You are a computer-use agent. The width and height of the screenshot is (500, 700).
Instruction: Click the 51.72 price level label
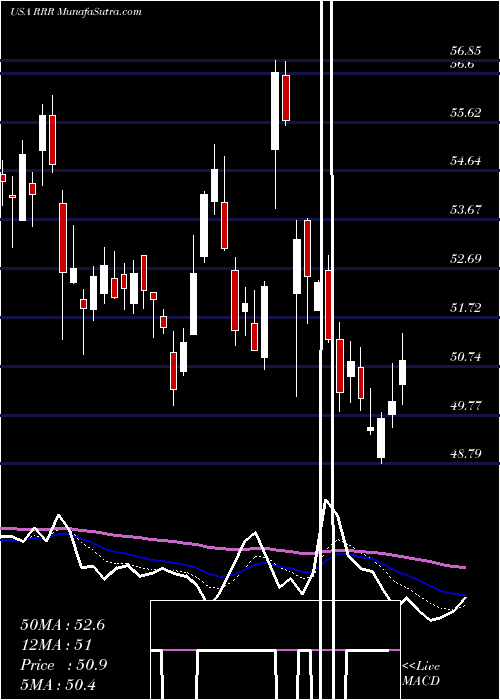(x=466, y=308)
